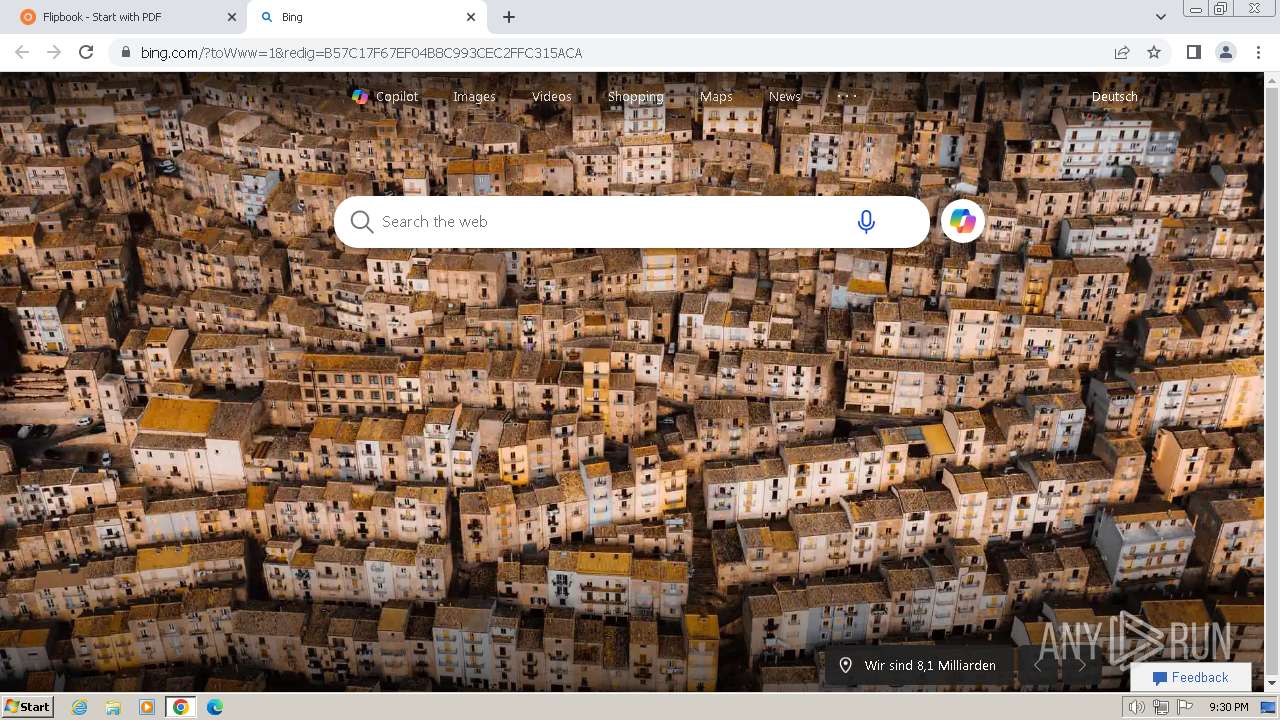Click the site lock icon in address bar
Viewport: 1280px width, 720px height.
click(x=125, y=53)
